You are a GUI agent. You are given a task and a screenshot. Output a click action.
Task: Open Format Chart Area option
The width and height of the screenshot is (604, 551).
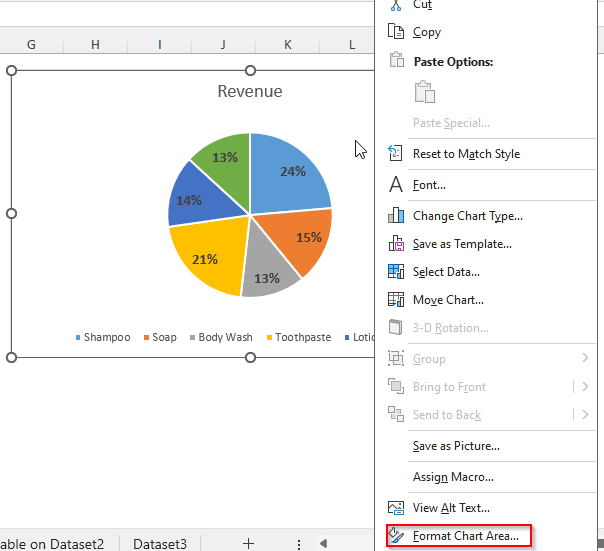(x=465, y=536)
